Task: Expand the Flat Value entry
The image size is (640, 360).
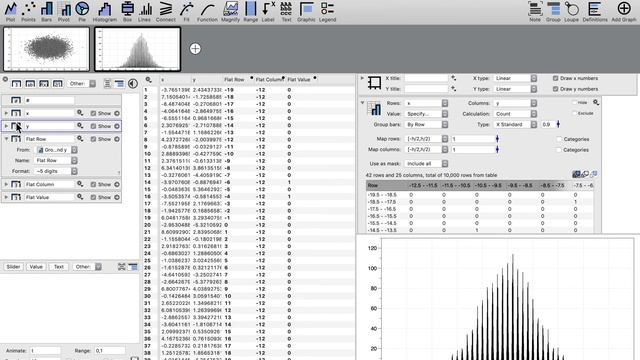Action: (6, 197)
